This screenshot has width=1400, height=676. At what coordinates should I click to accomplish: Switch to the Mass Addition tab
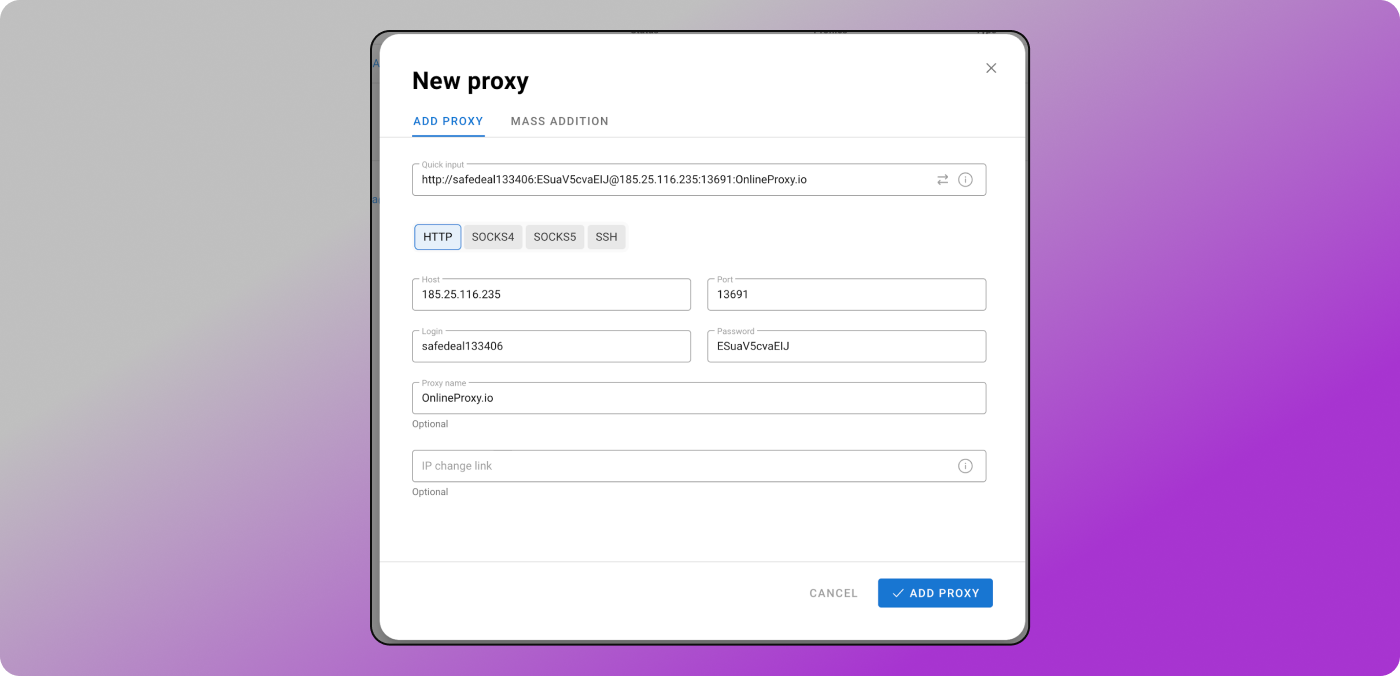(559, 121)
